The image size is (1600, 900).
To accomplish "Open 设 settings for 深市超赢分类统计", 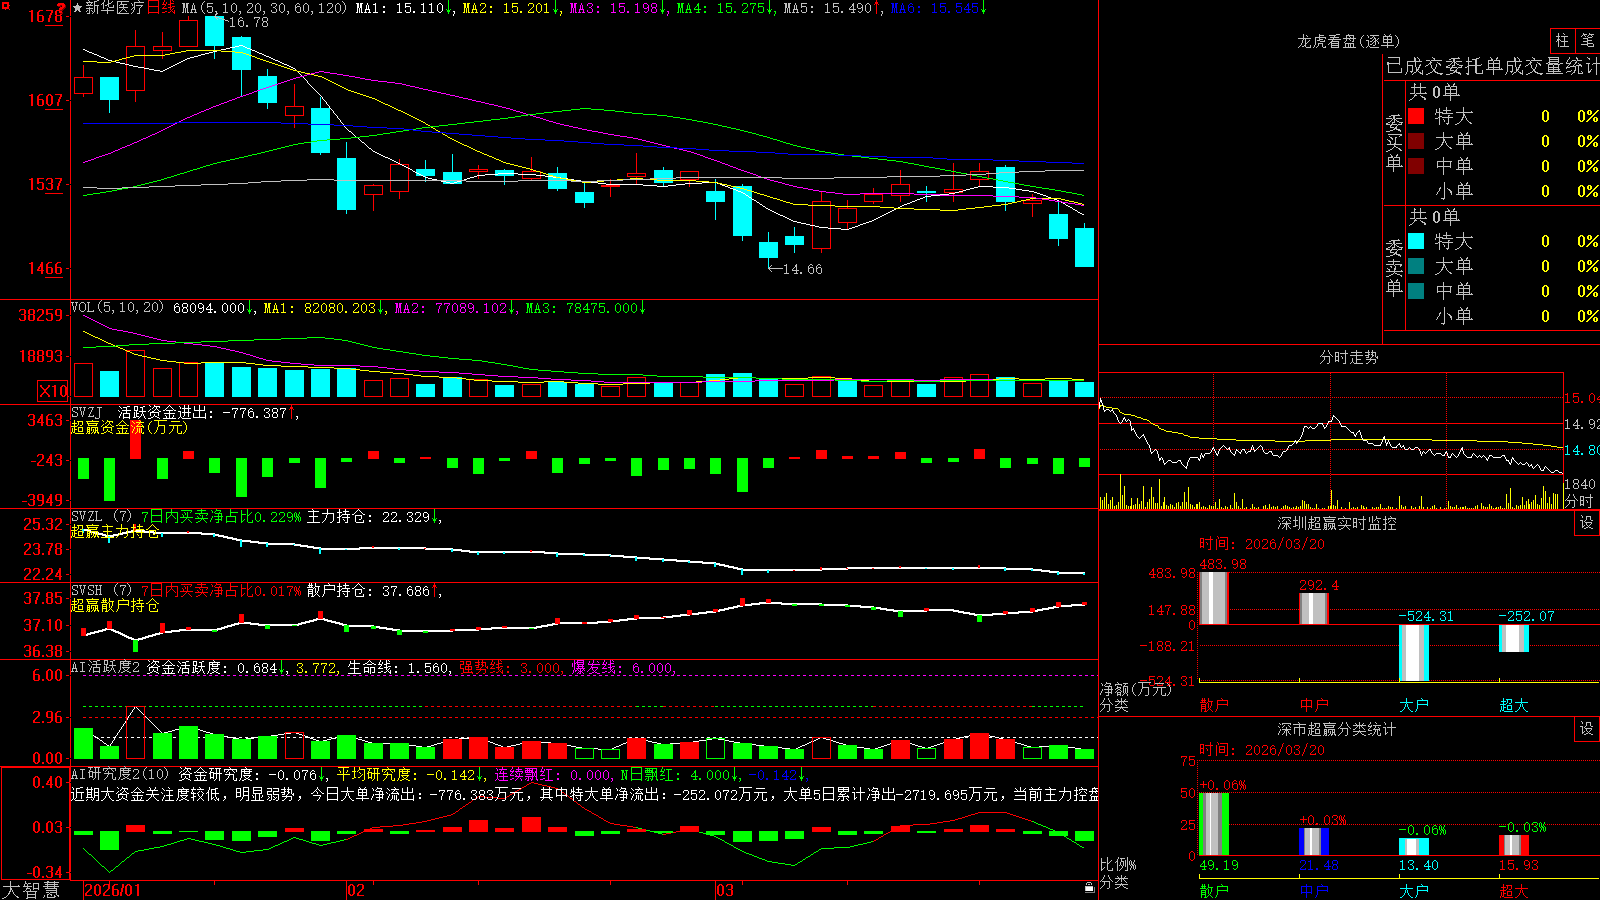I will [1587, 729].
